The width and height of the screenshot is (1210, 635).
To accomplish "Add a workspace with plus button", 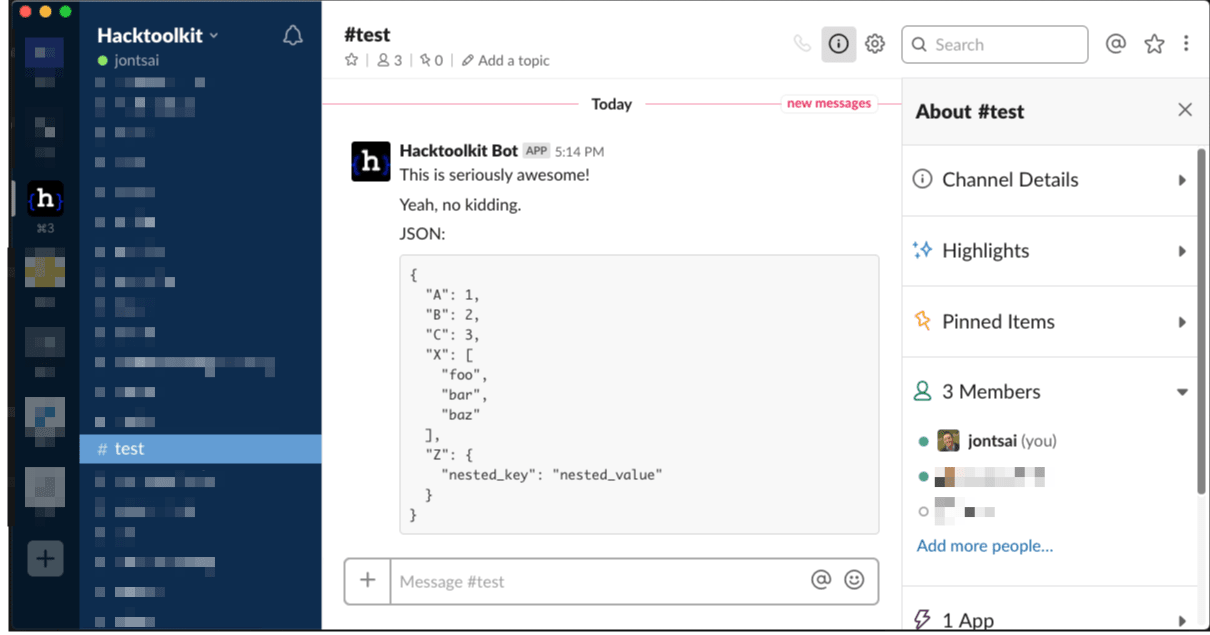I will click(45, 558).
